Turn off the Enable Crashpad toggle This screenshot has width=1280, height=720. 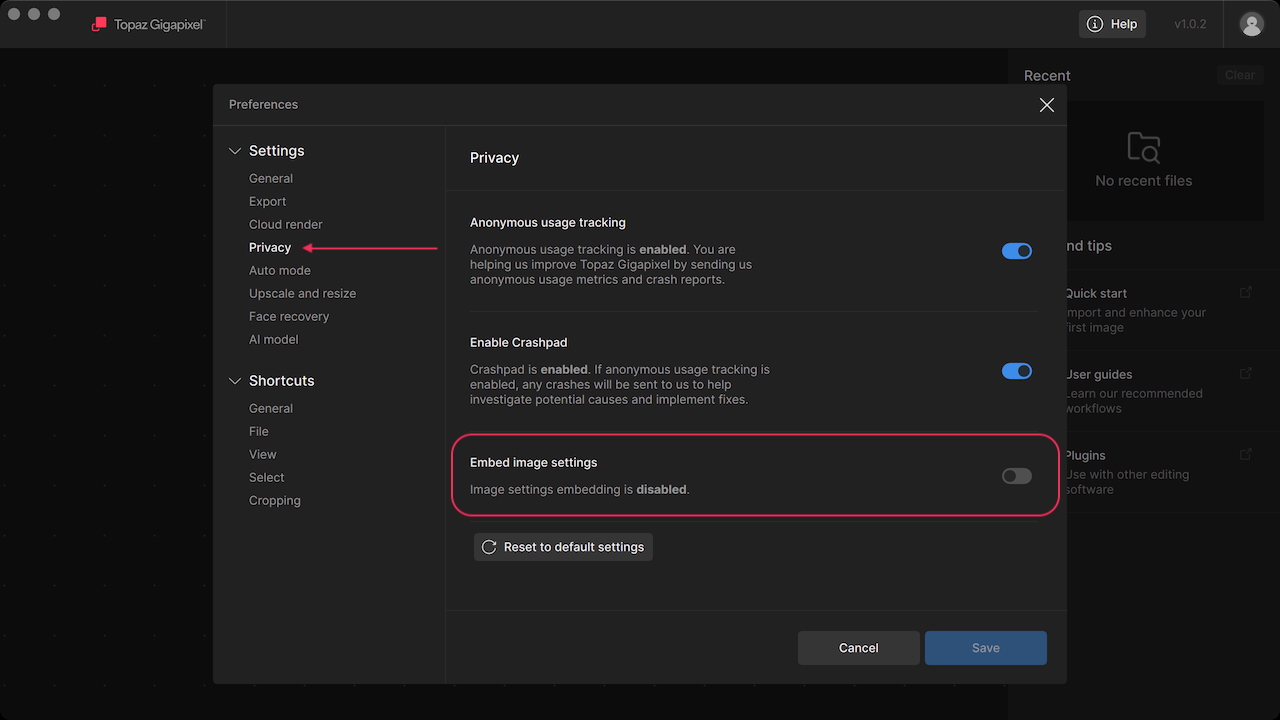pyautogui.click(x=1016, y=371)
